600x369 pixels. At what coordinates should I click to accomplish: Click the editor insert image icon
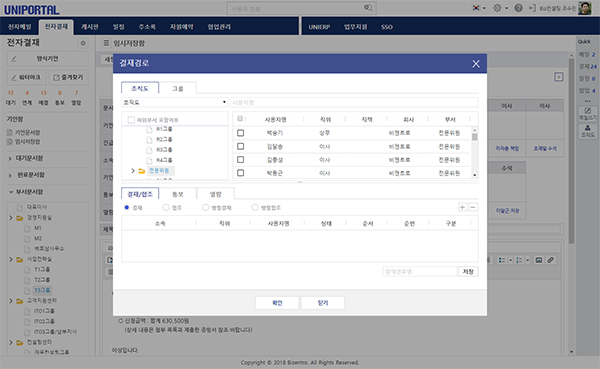click(539, 260)
